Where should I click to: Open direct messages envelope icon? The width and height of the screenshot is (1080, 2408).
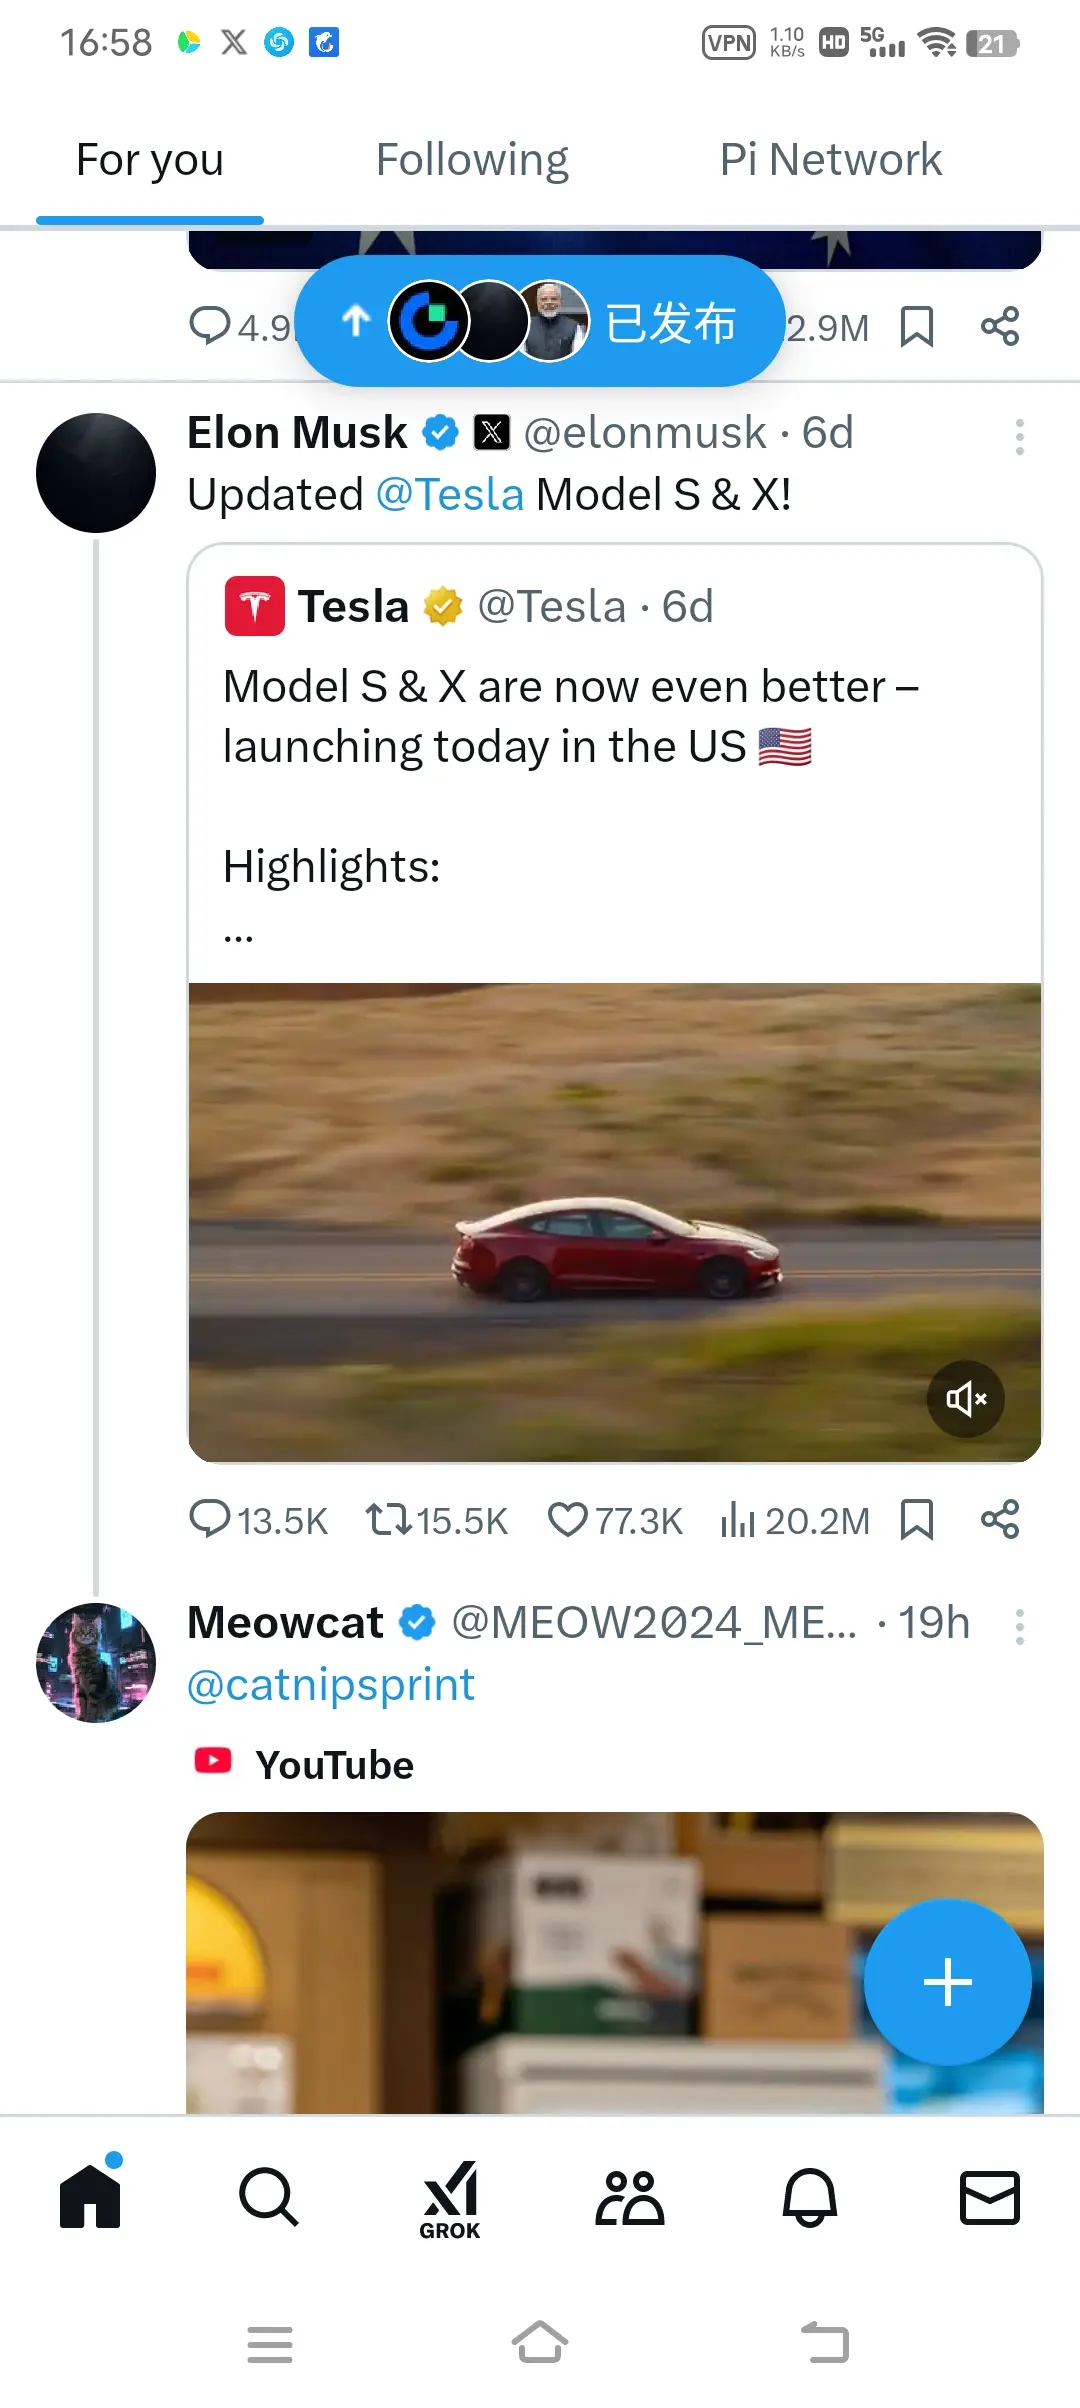pyautogui.click(x=990, y=2197)
